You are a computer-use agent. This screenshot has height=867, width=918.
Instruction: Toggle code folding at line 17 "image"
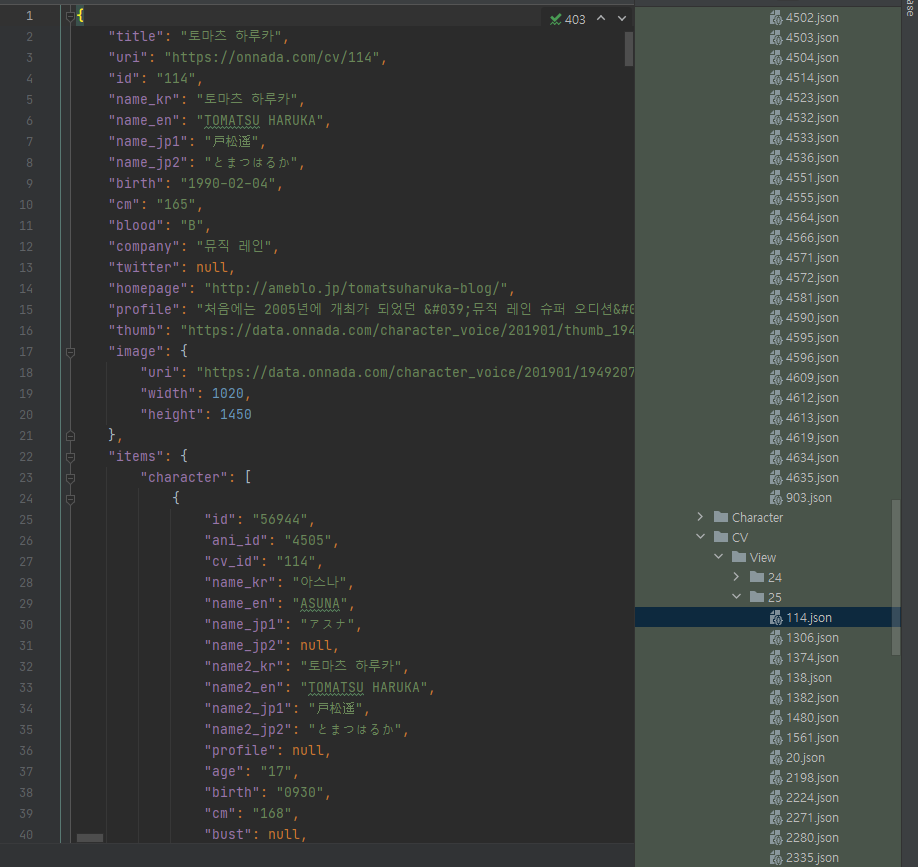point(70,352)
